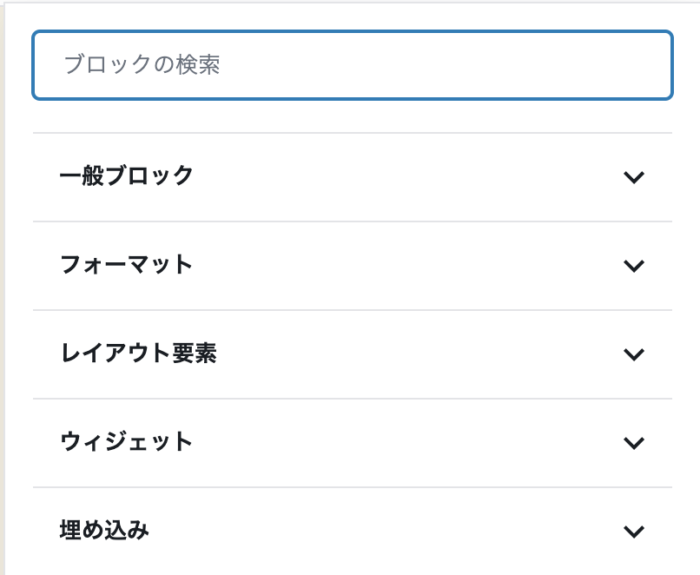Click the down arrow next to ウィジェット
700x575 pixels.
[x=633, y=443]
